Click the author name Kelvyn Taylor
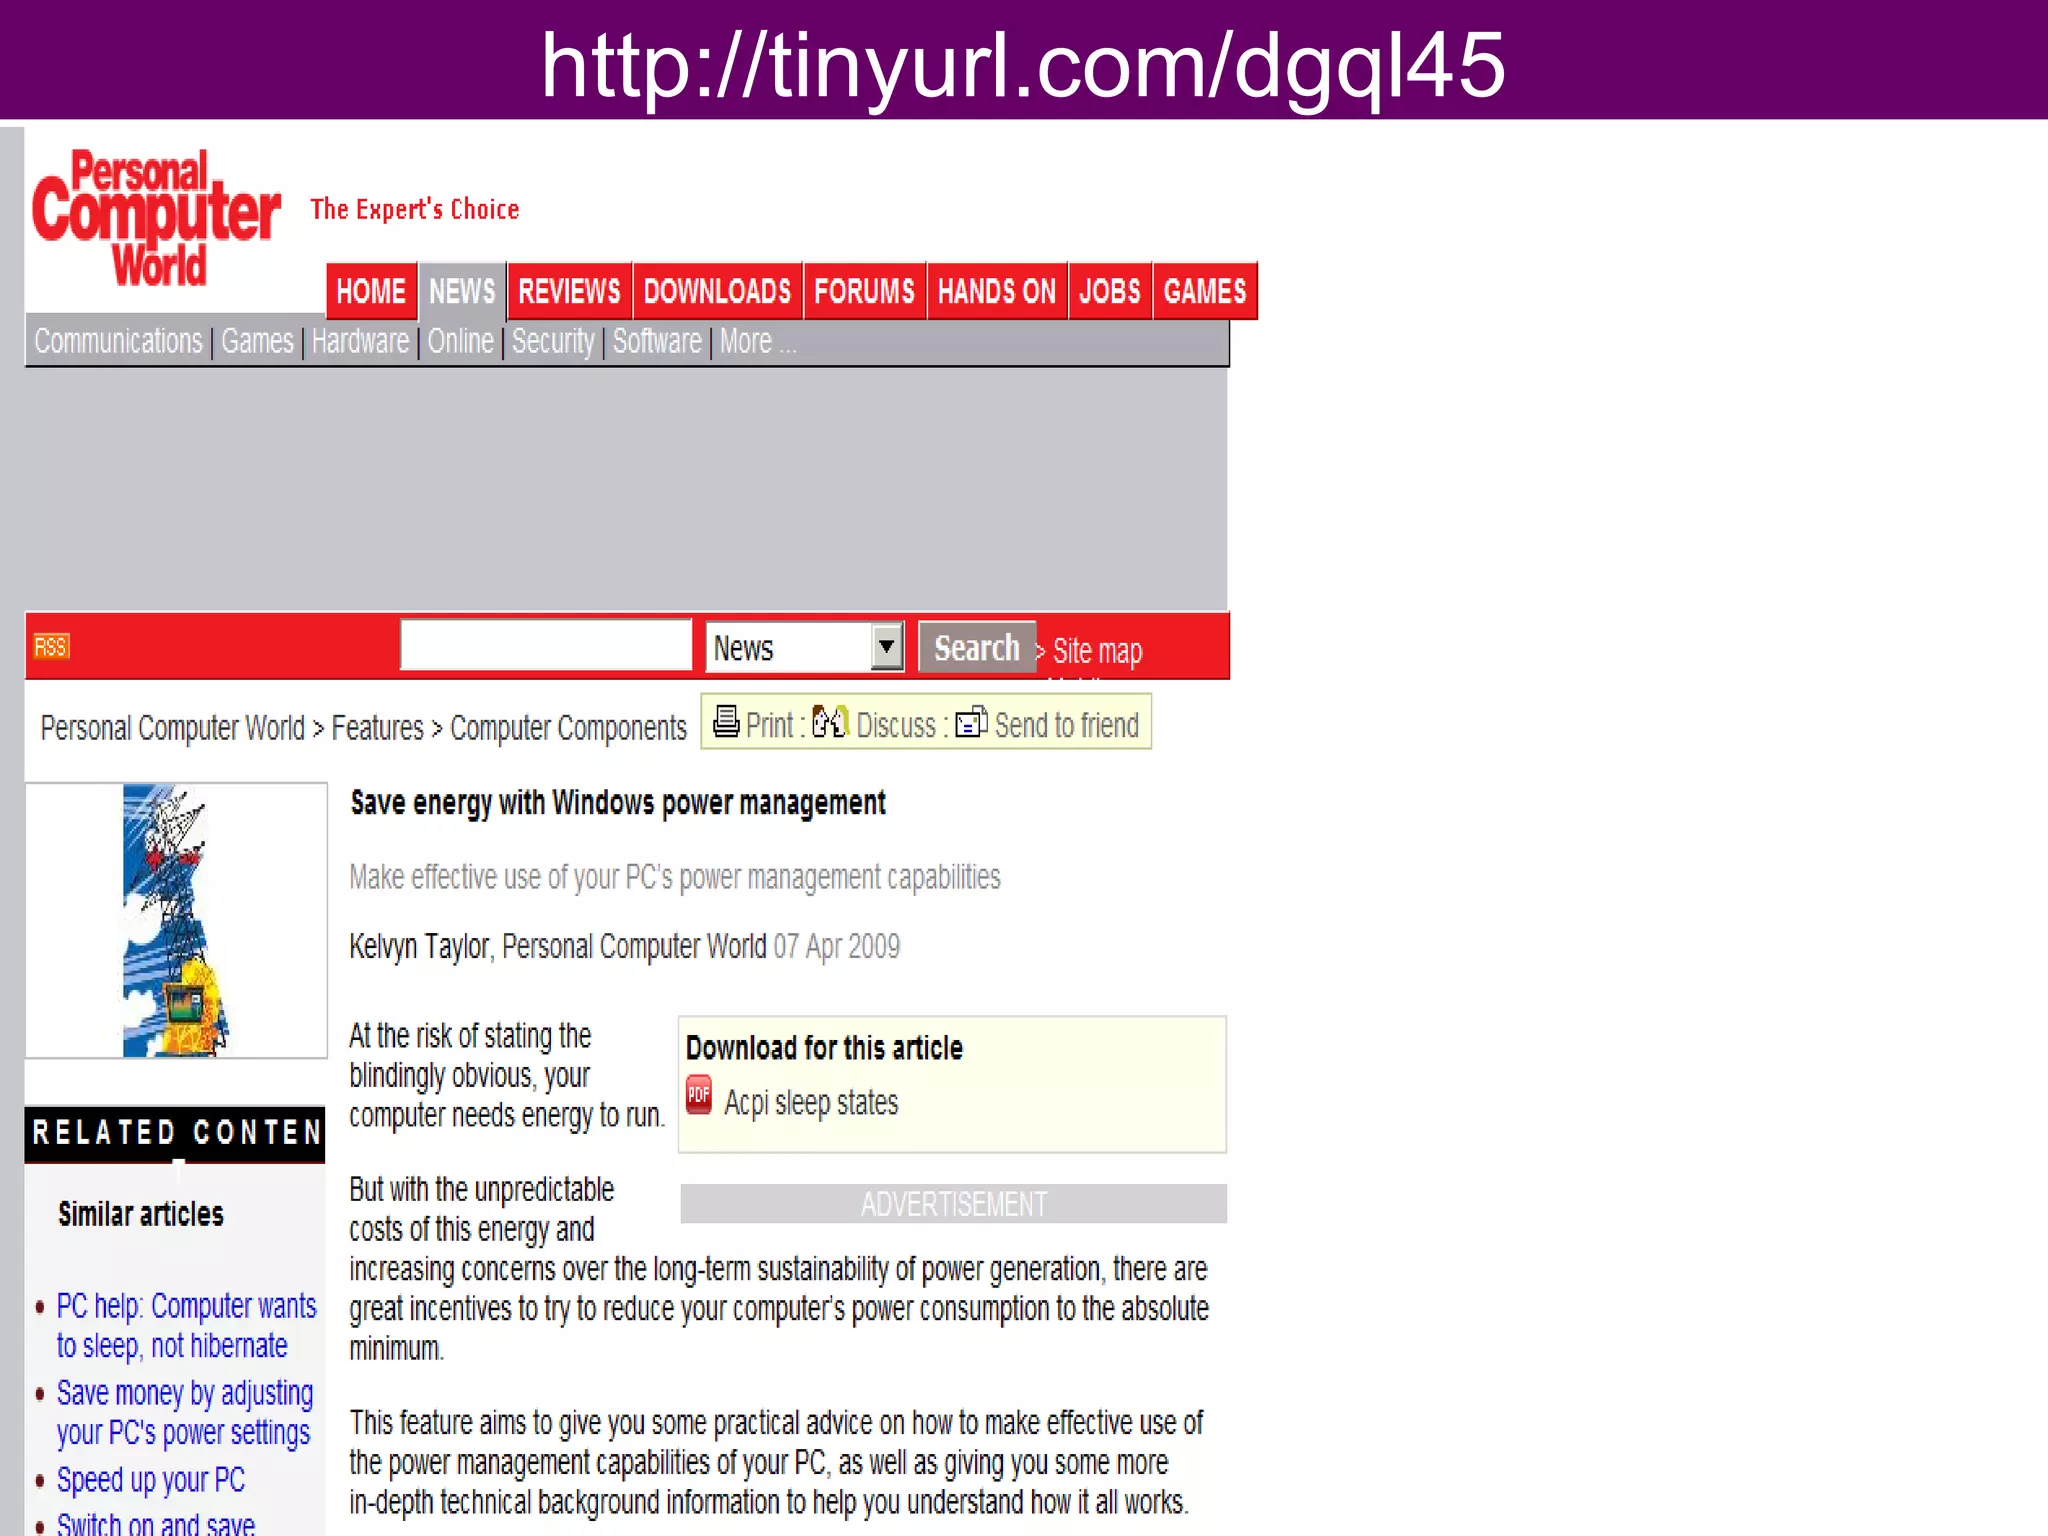The height and width of the screenshot is (1536, 2048). pos(419,946)
